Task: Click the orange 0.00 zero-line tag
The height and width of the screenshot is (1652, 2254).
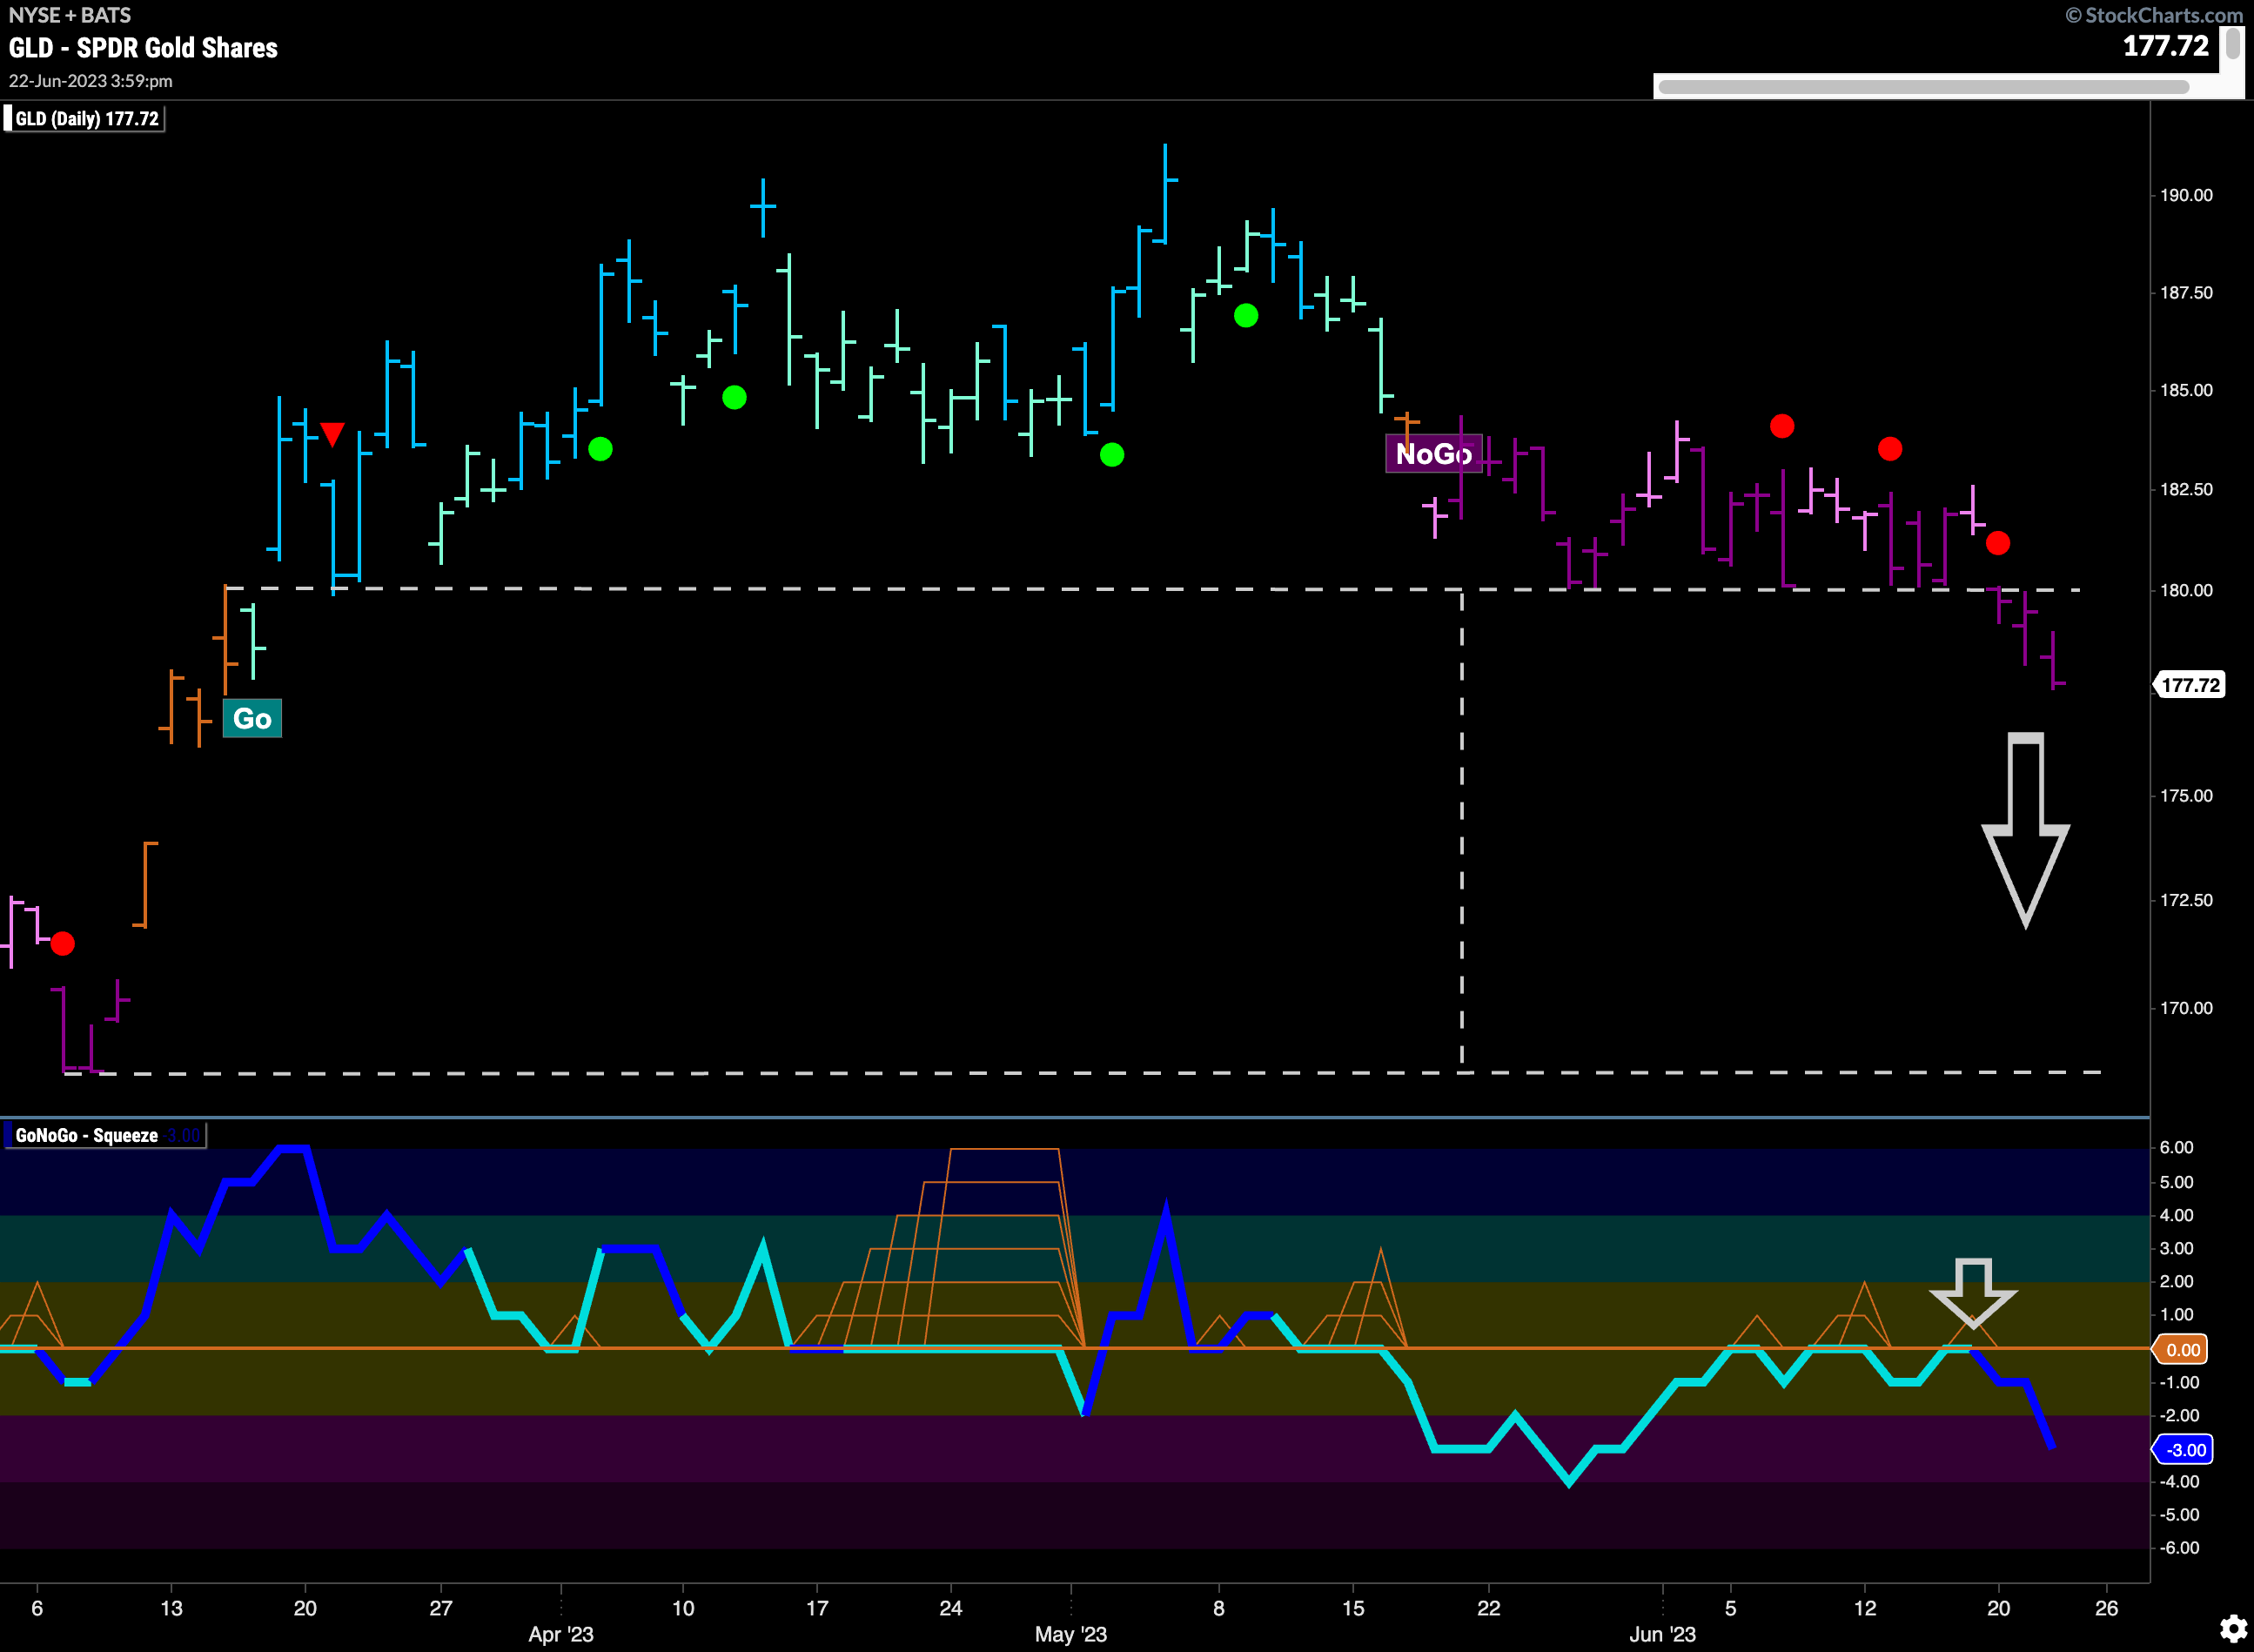Action: pos(2182,1350)
